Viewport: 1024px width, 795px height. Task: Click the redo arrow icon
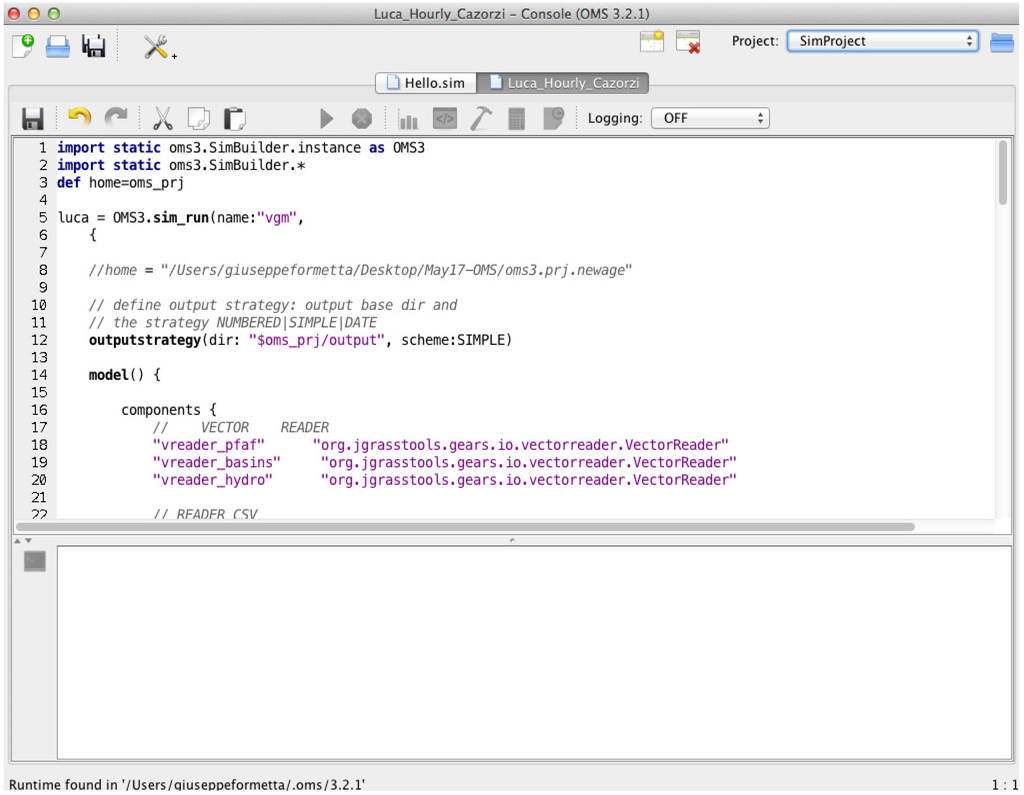coord(116,118)
